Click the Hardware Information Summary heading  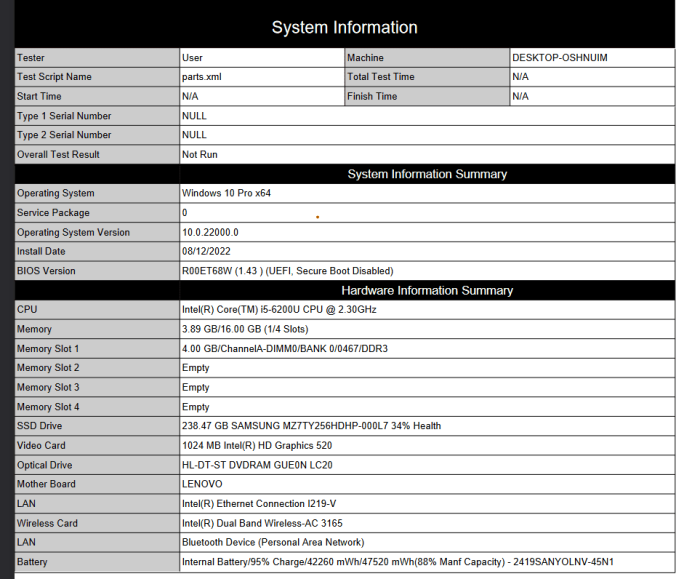coord(427,291)
